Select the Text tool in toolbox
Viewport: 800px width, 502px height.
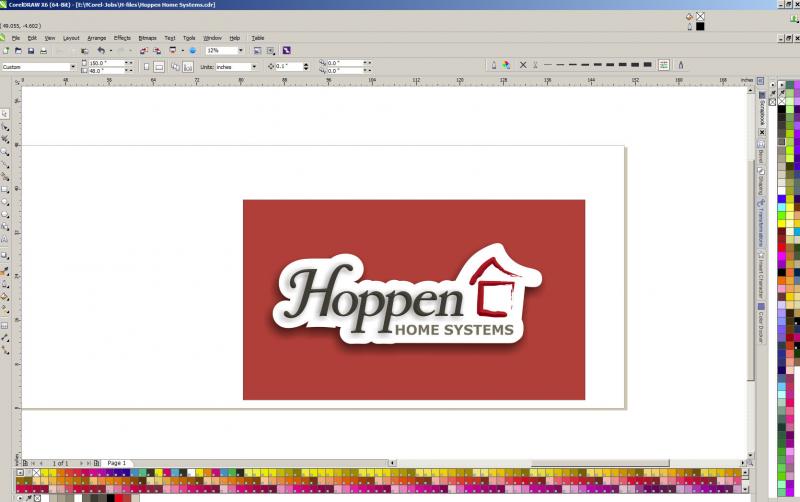pos(5,239)
